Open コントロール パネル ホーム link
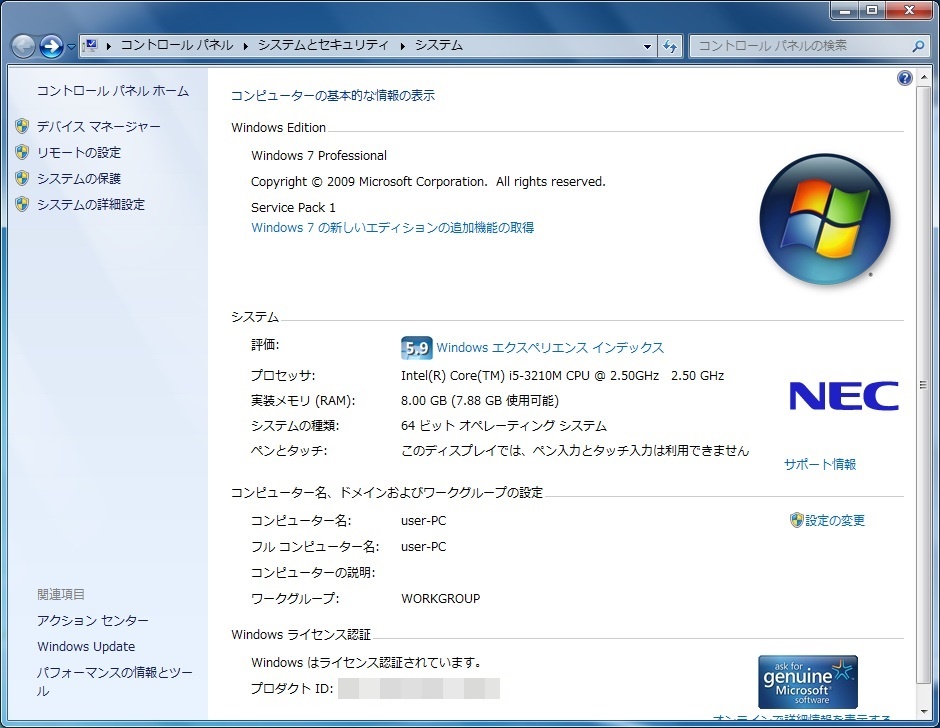 click(x=113, y=91)
